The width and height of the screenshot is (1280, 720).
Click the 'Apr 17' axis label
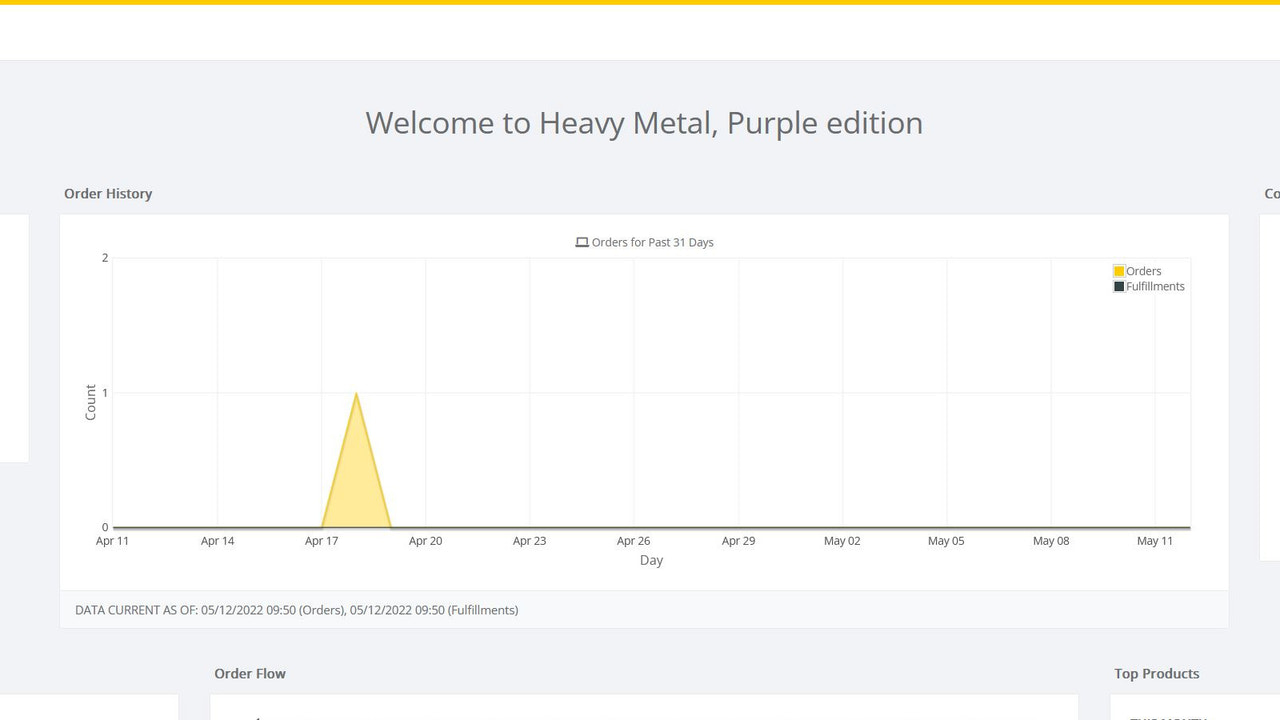[x=321, y=541]
